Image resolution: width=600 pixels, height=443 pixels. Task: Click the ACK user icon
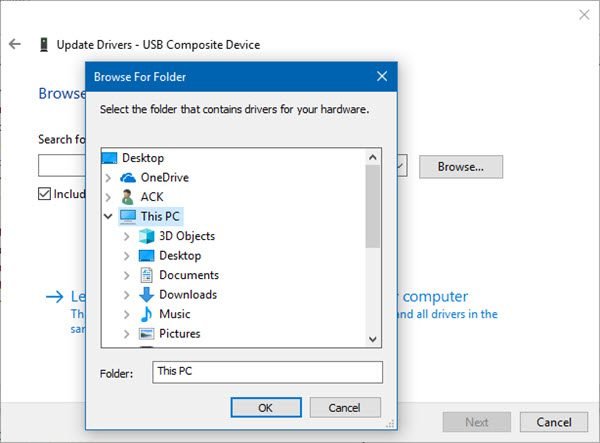[x=127, y=197]
